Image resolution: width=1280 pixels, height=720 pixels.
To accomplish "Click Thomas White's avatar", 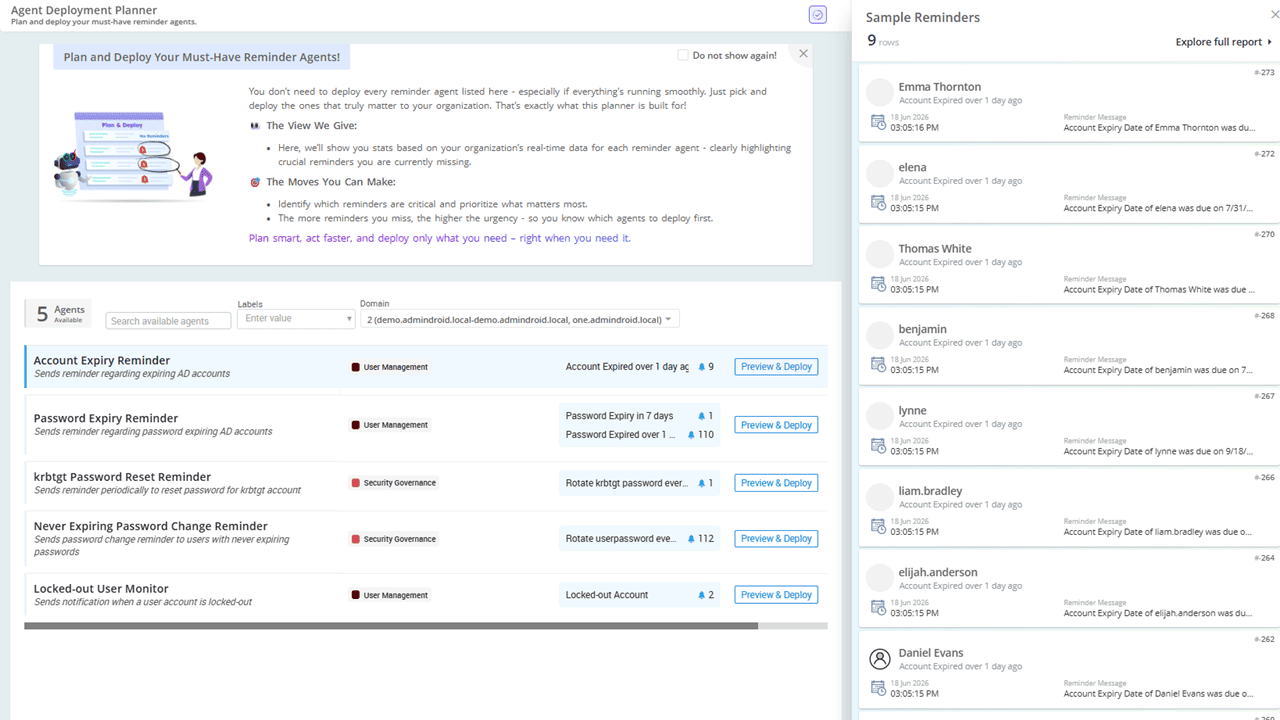I will 879,254.
